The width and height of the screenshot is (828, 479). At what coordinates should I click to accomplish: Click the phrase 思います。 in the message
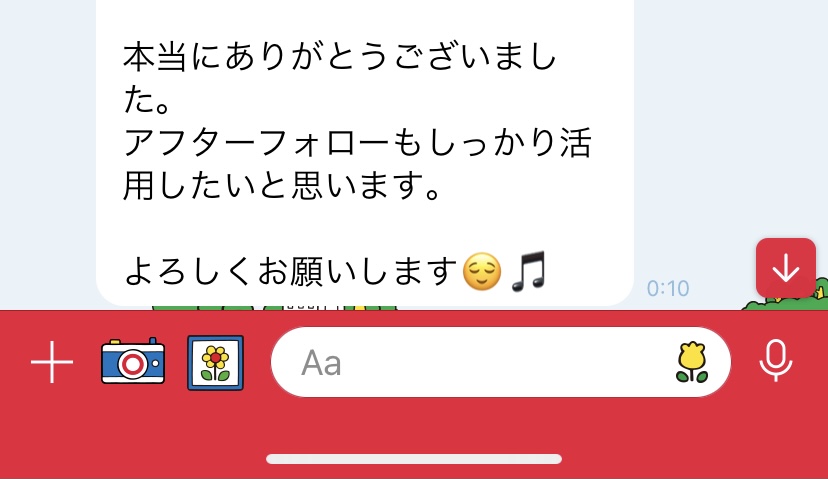tap(366, 186)
